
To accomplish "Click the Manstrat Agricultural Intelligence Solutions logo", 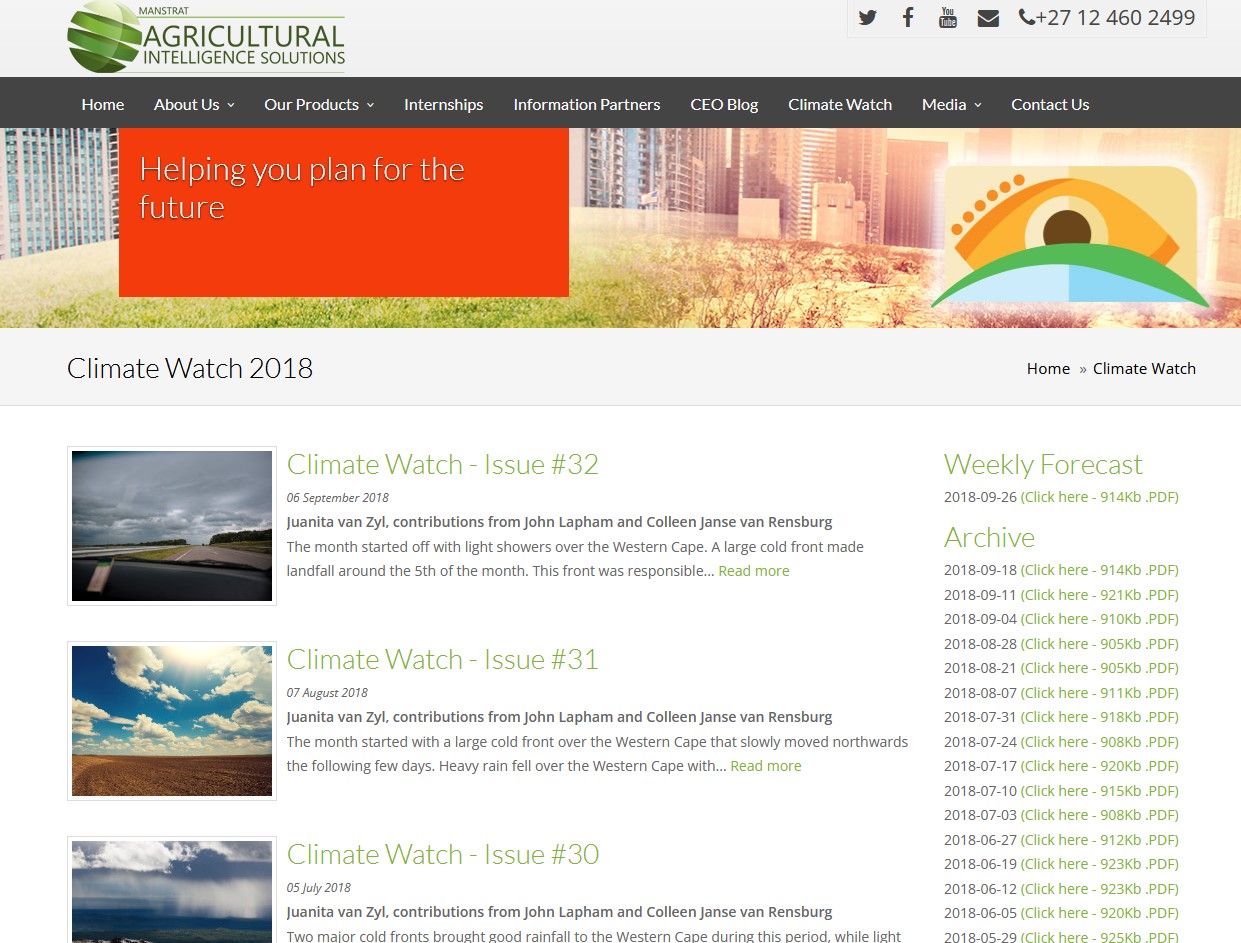I will (206, 38).
